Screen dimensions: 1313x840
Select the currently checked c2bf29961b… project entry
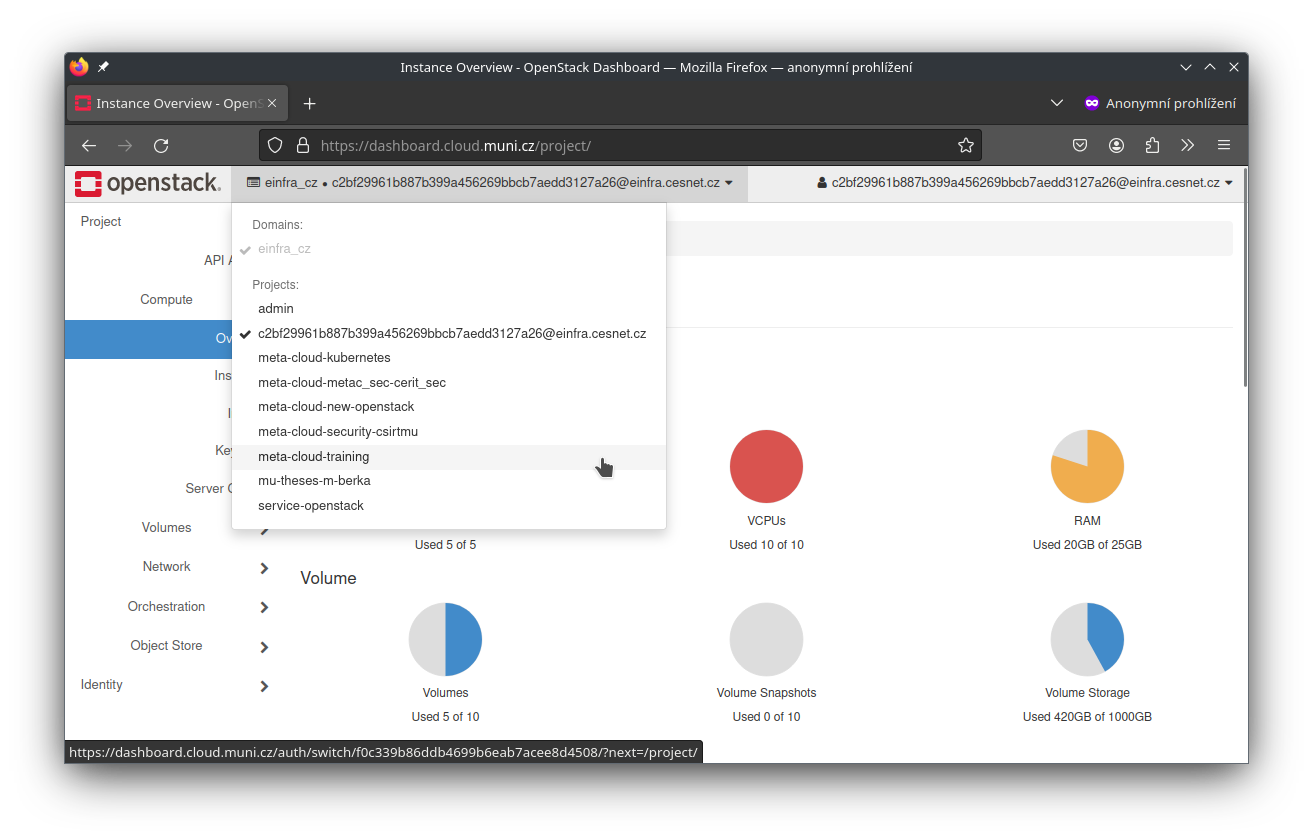click(x=451, y=334)
